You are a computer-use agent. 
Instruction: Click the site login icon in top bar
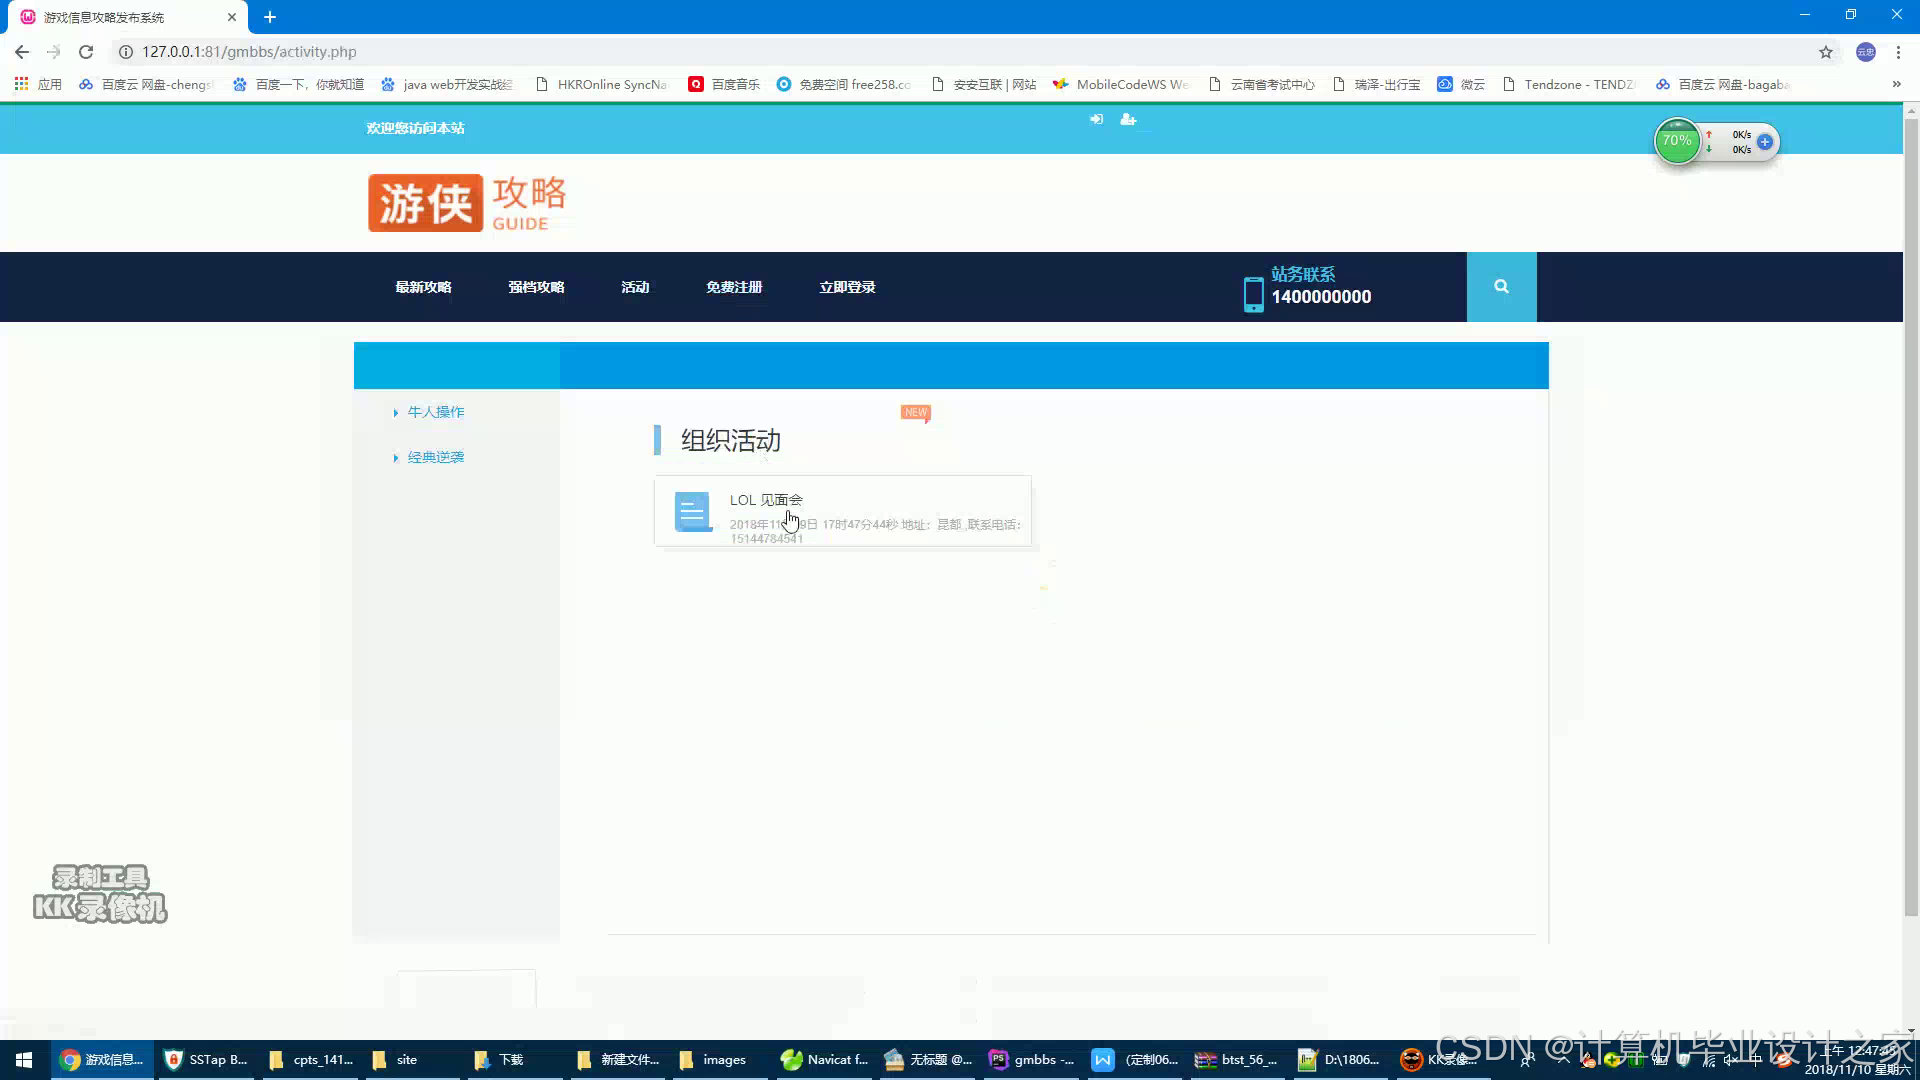1096,119
